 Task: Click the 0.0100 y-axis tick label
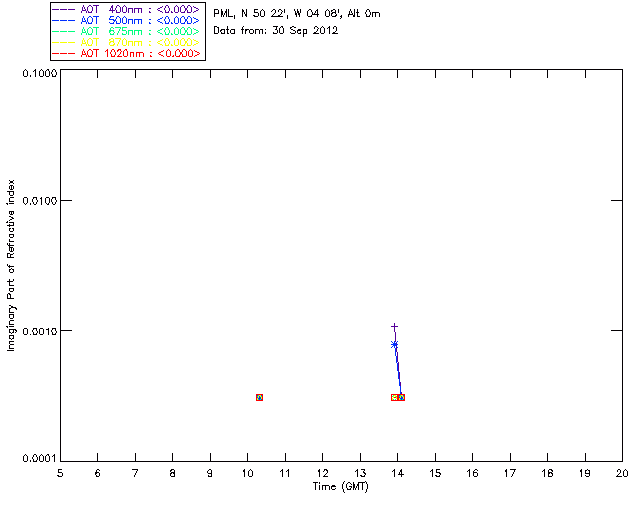[x=40, y=201]
